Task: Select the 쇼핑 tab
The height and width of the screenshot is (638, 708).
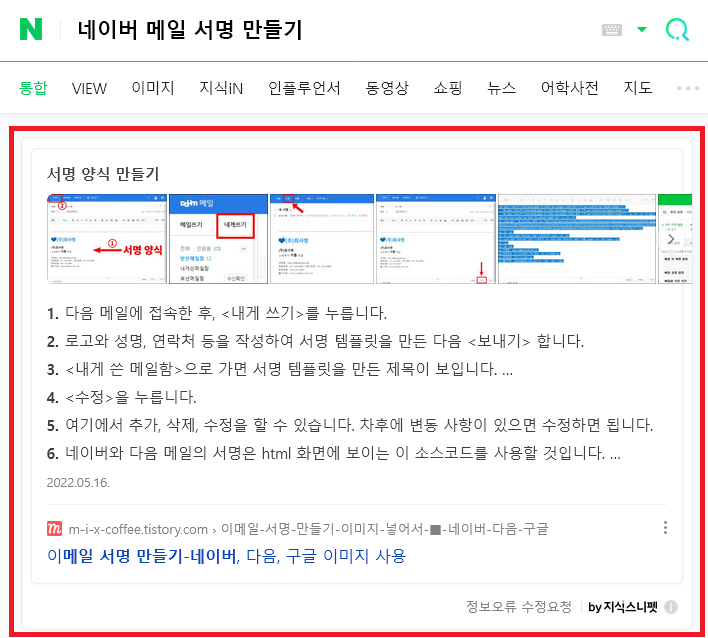Action: click(448, 88)
